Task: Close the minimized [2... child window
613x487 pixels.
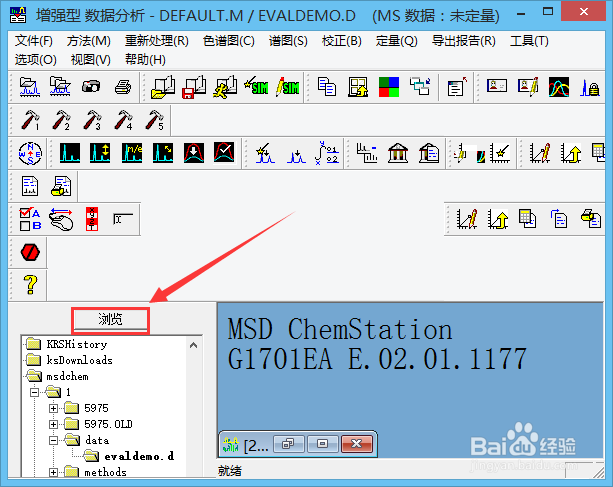Action: click(x=357, y=444)
